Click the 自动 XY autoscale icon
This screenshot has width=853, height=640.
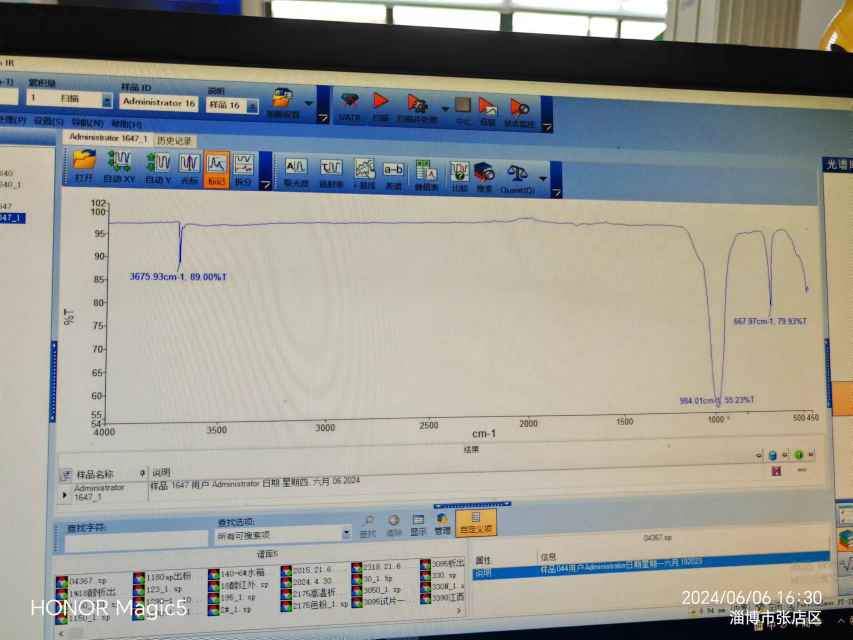[119, 162]
